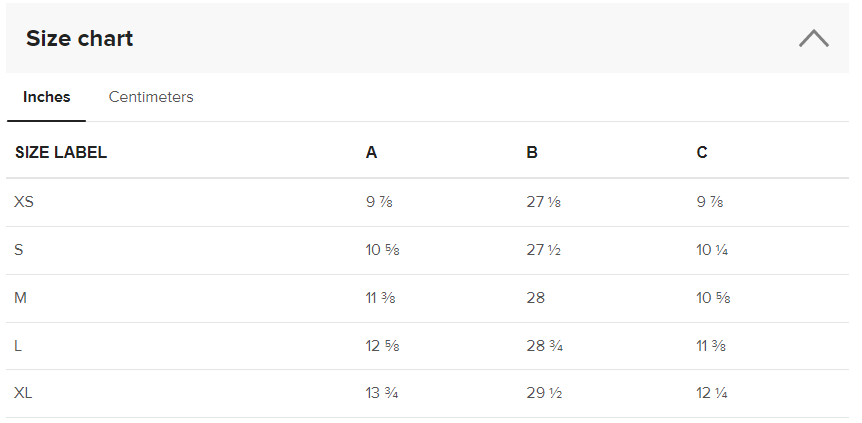Click the SIZE LABEL column header
The image size is (862, 423).
(61, 153)
